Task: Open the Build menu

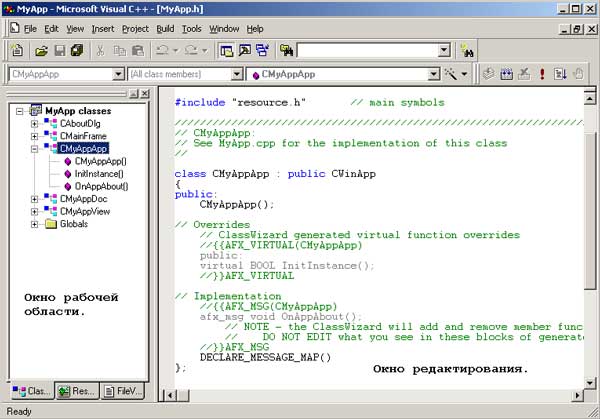Action: pyautogui.click(x=165, y=29)
